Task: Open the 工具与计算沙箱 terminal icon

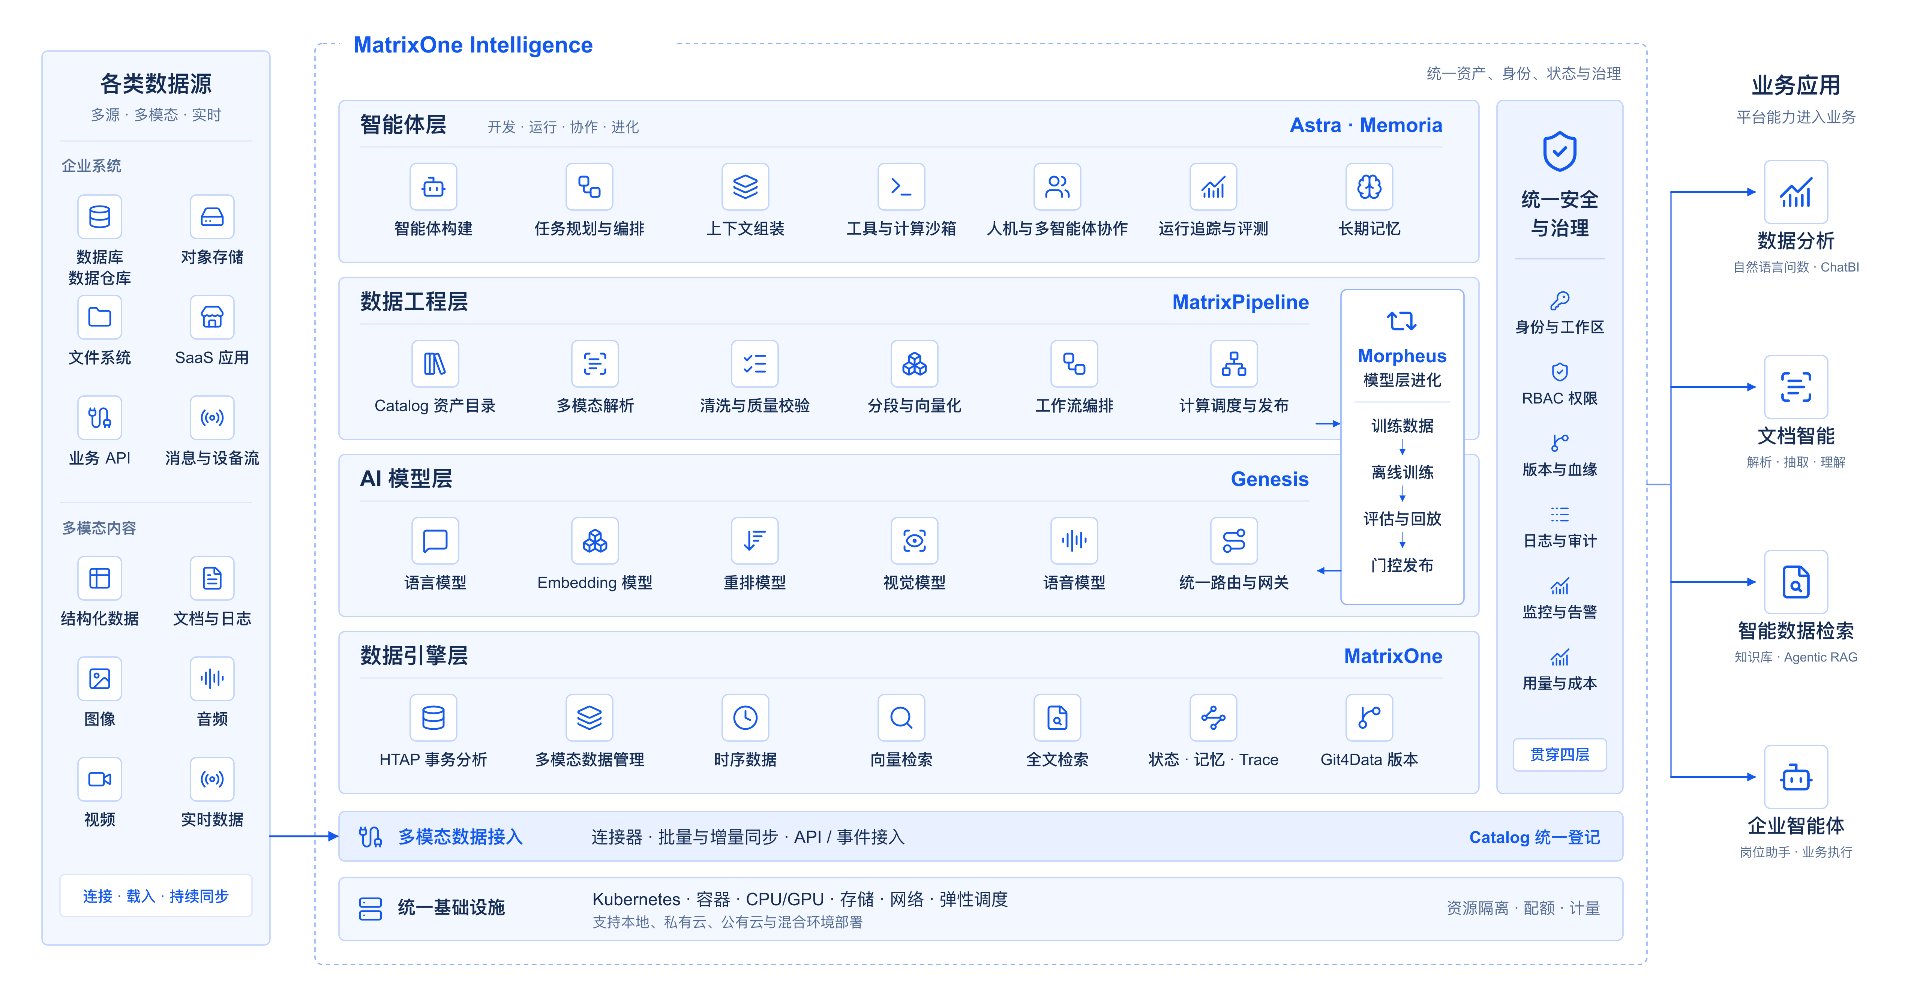Action: point(901,187)
